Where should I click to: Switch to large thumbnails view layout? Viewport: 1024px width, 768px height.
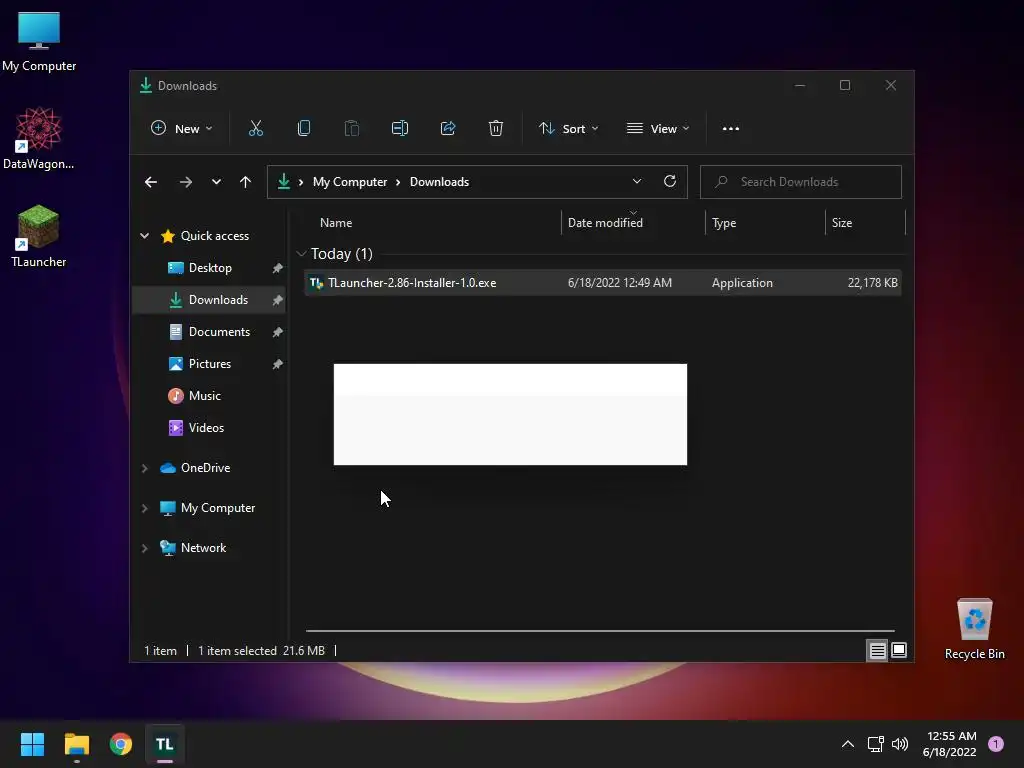coord(899,650)
